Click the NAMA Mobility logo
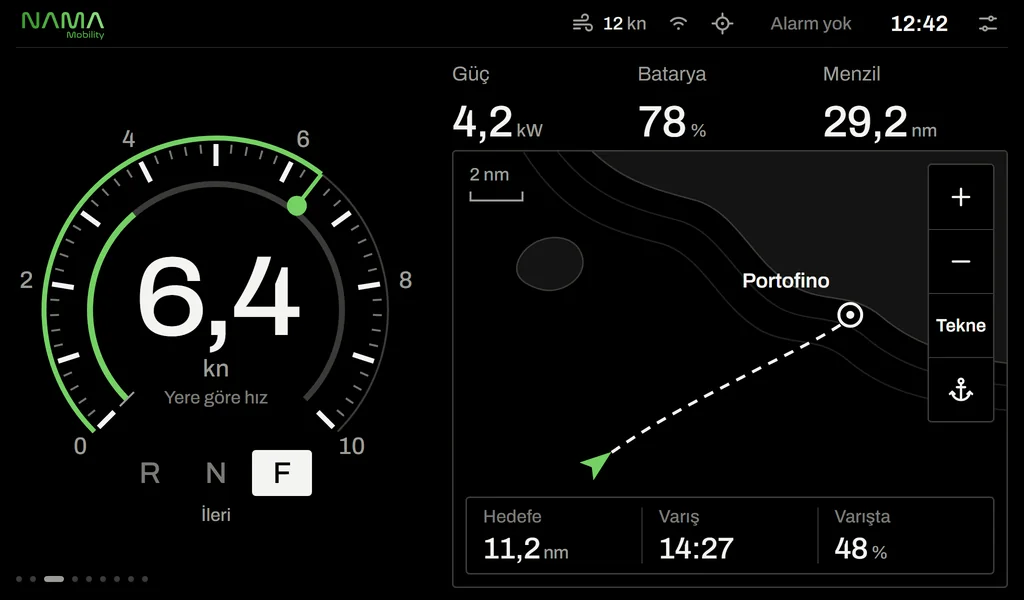Screen dimensions: 1024x600 click(63, 25)
